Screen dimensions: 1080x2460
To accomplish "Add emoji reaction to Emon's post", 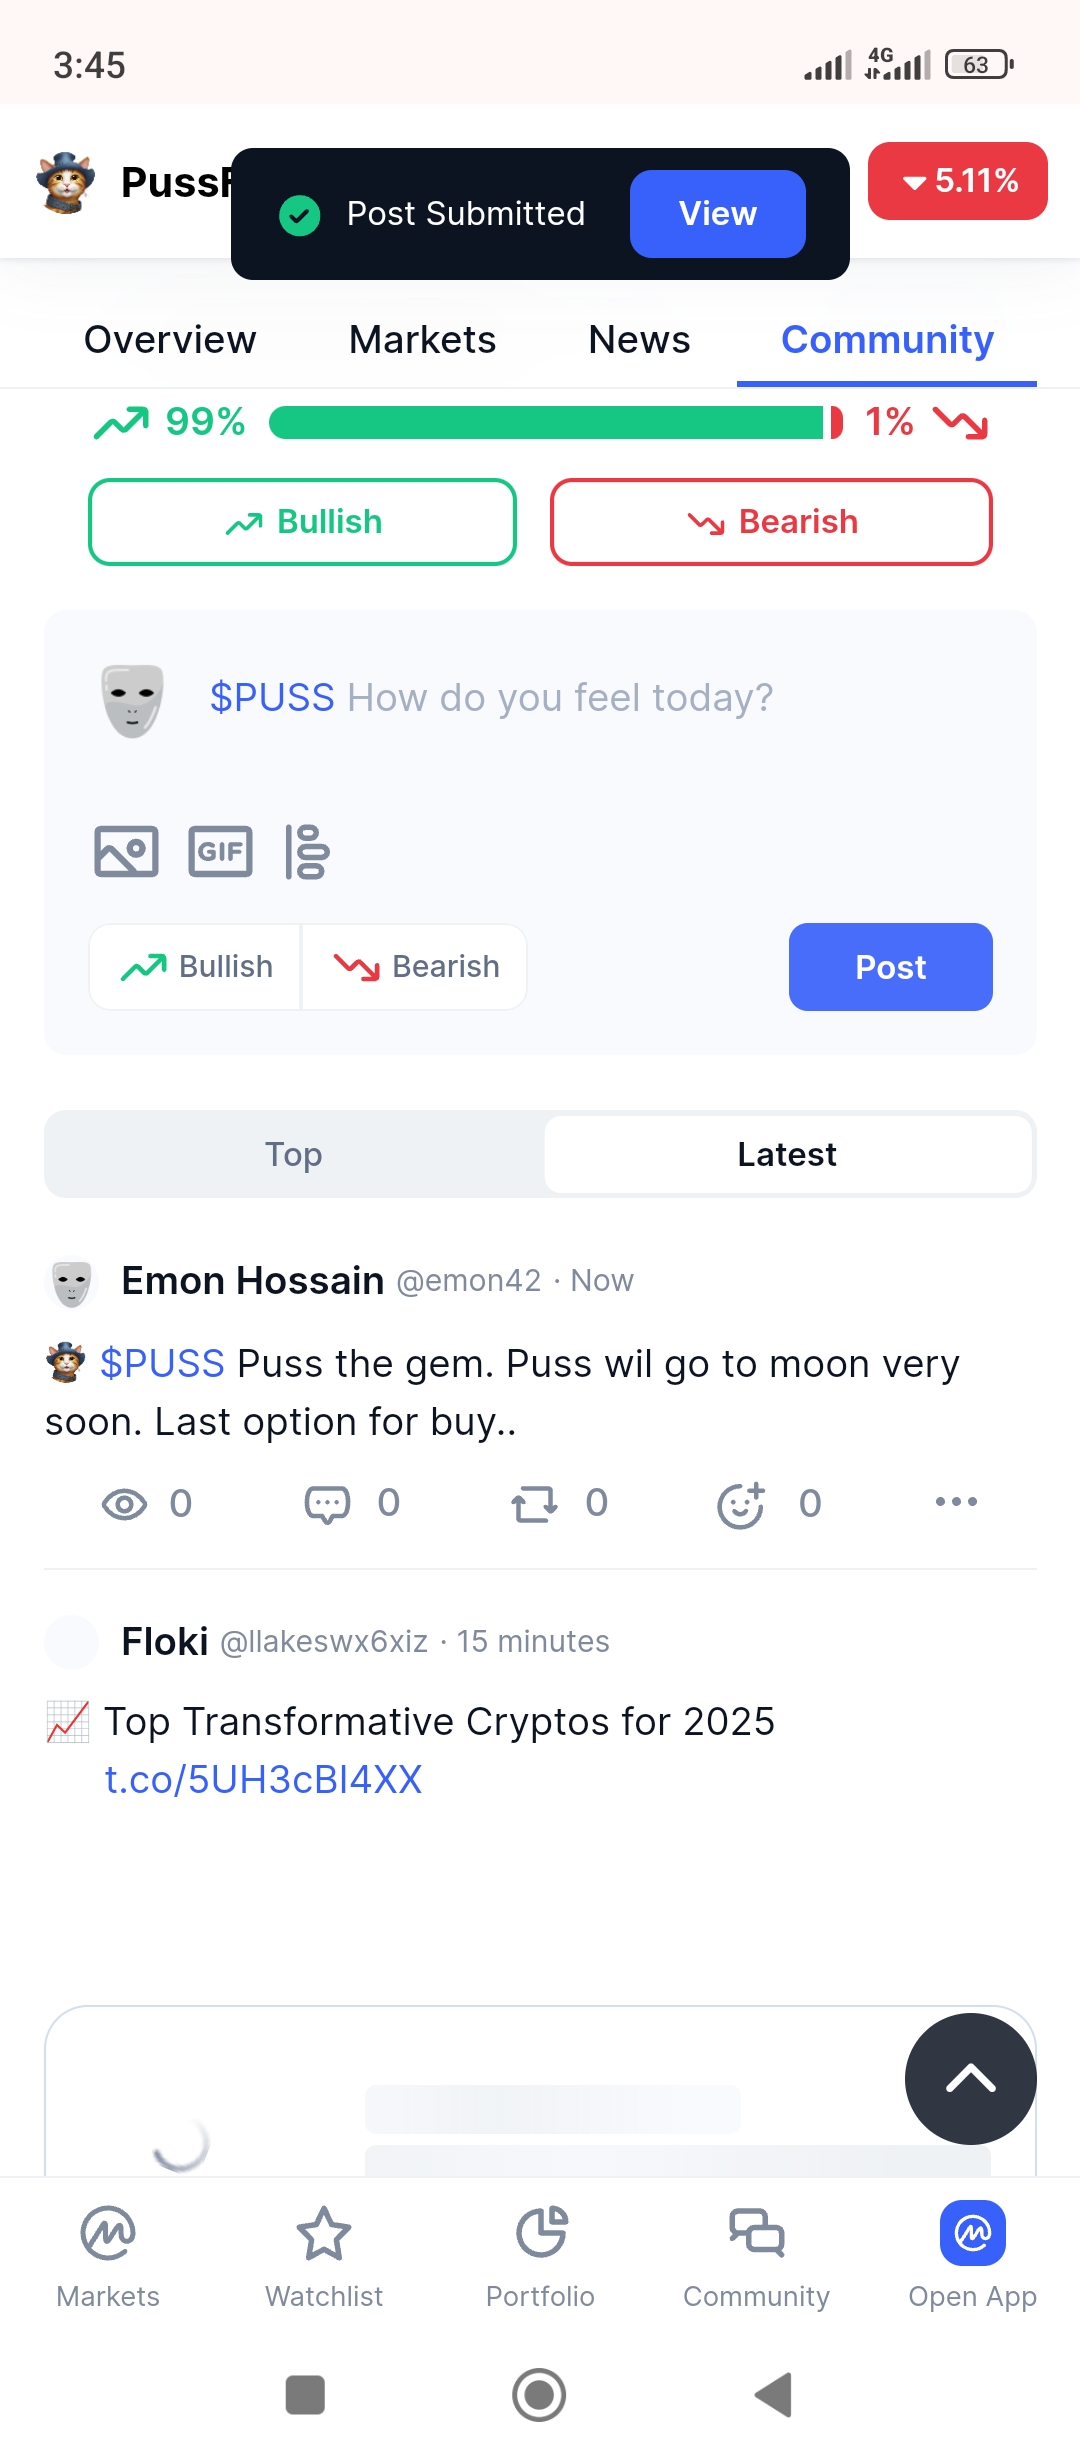I will 741,1504.
